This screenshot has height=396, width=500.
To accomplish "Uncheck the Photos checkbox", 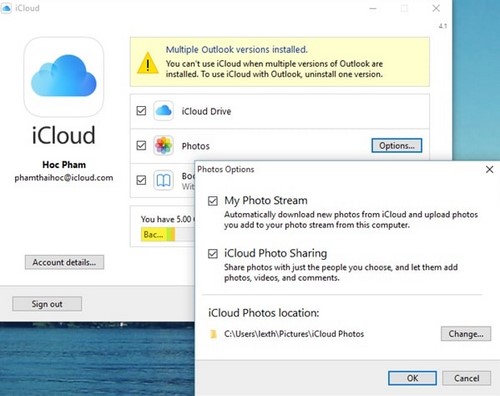I will point(141,146).
